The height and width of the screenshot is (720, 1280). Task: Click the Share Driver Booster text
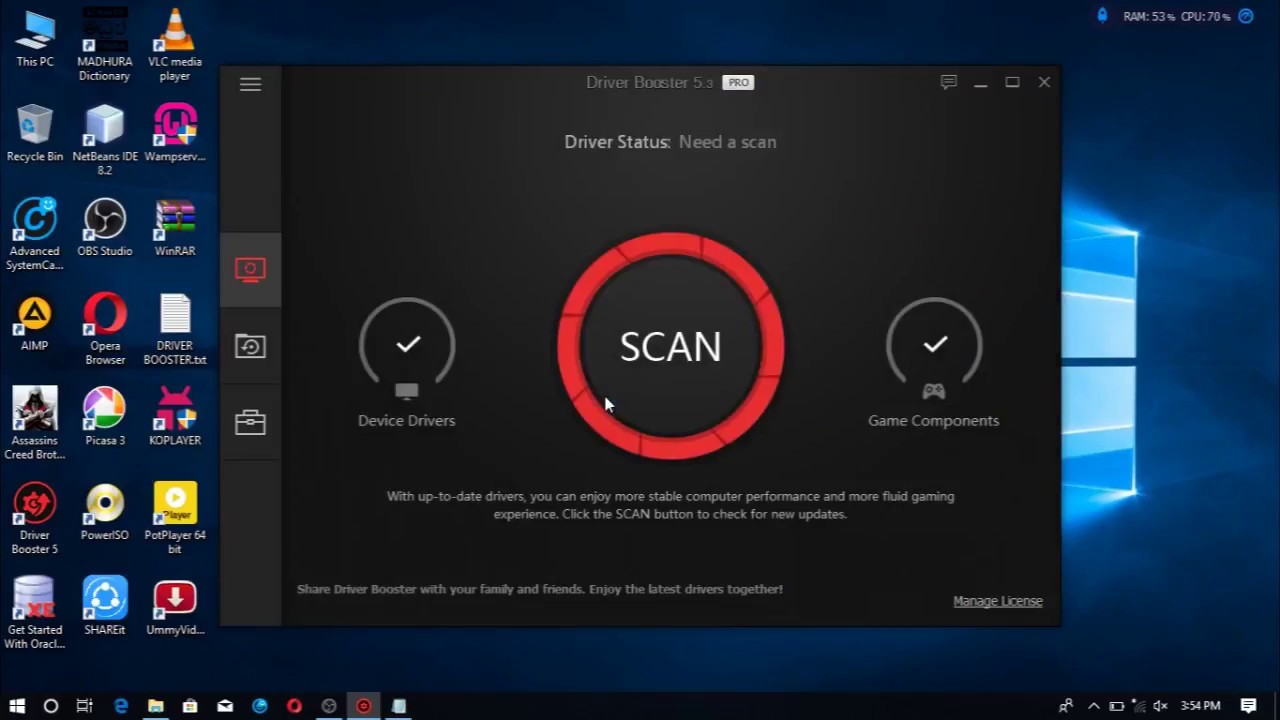540,589
